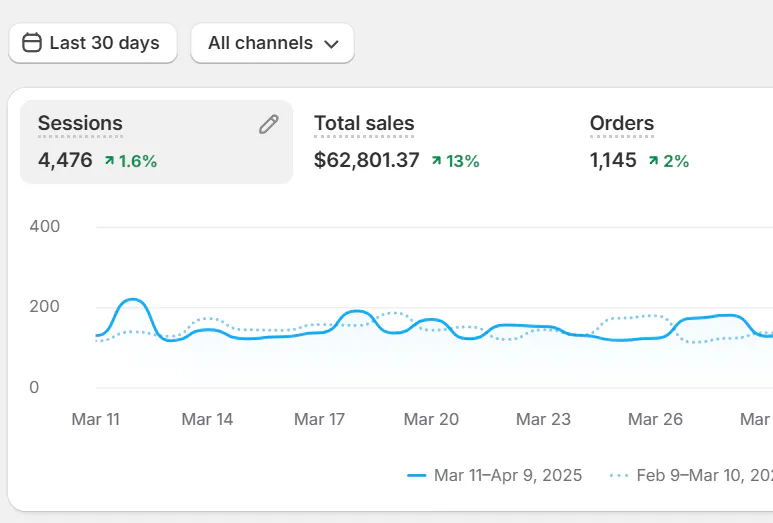This screenshot has width=773, height=523.
Task: Select the Total sales metric
Action: pyautogui.click(x=364, y=123)
